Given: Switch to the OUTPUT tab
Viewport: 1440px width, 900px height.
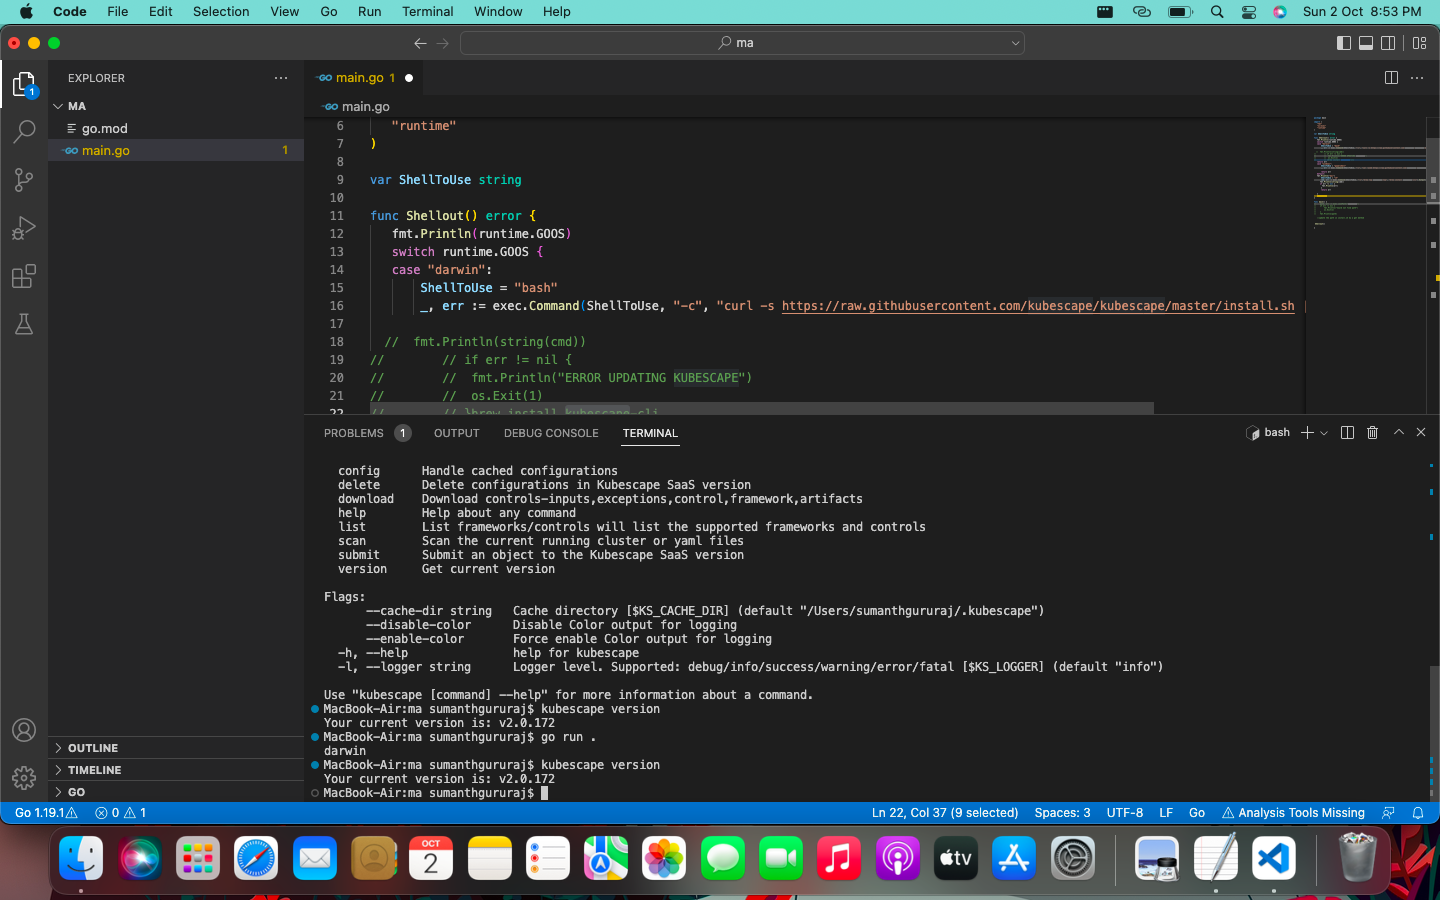Looking at the screenshot, I should tap(457, 433).
